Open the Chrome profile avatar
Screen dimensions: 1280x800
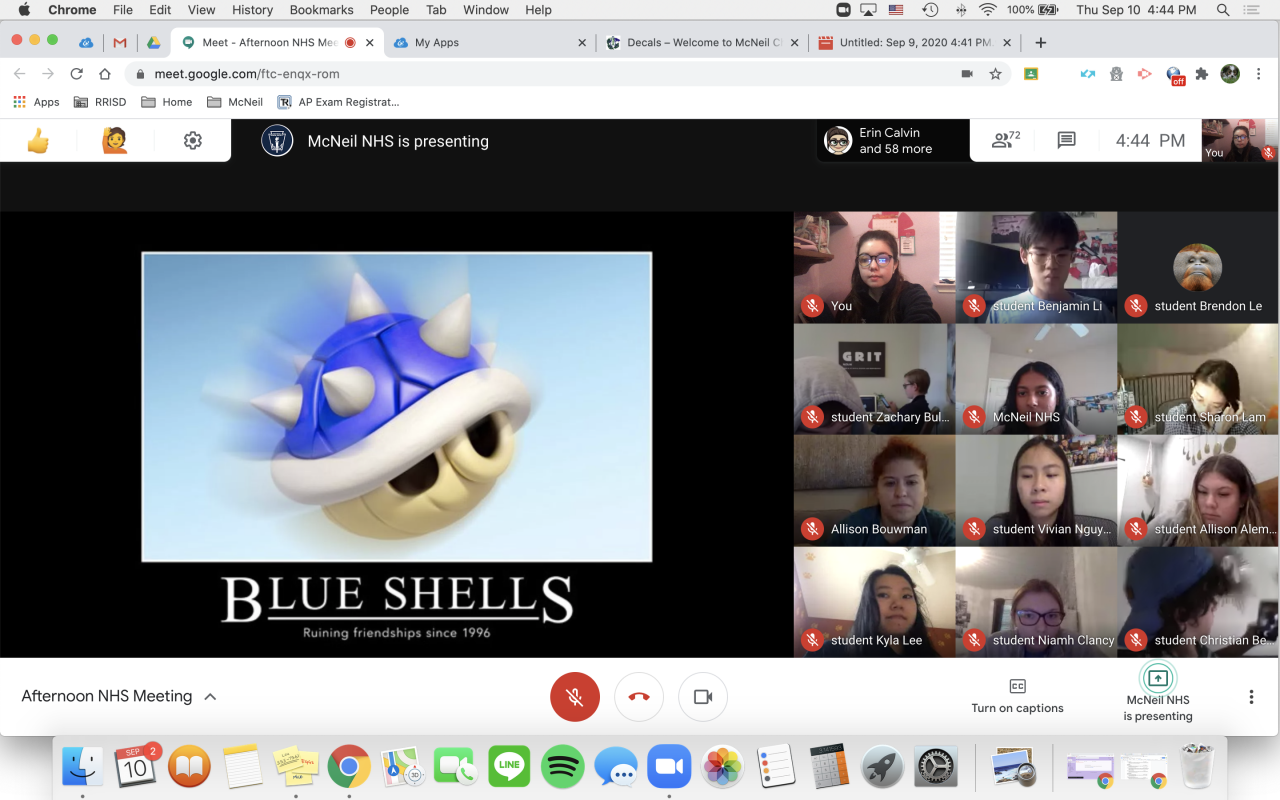tap(1230, 74)
